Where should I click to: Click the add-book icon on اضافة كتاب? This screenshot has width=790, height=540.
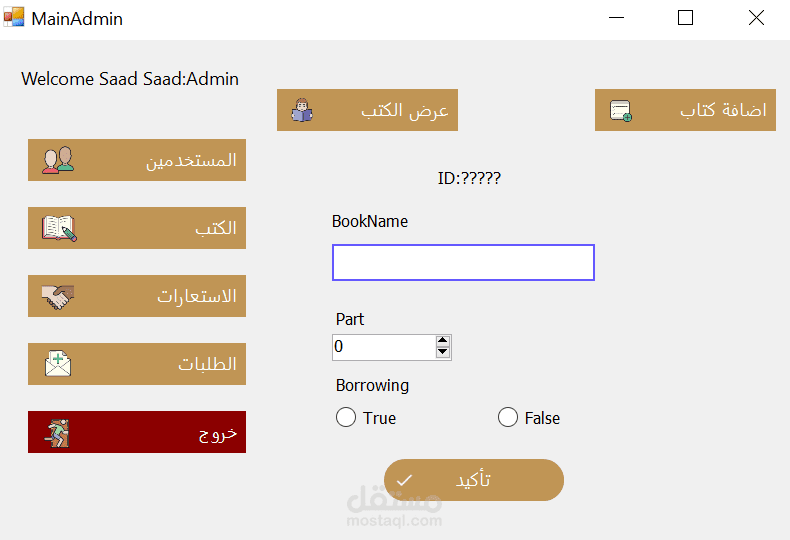[x=621, y=110]
